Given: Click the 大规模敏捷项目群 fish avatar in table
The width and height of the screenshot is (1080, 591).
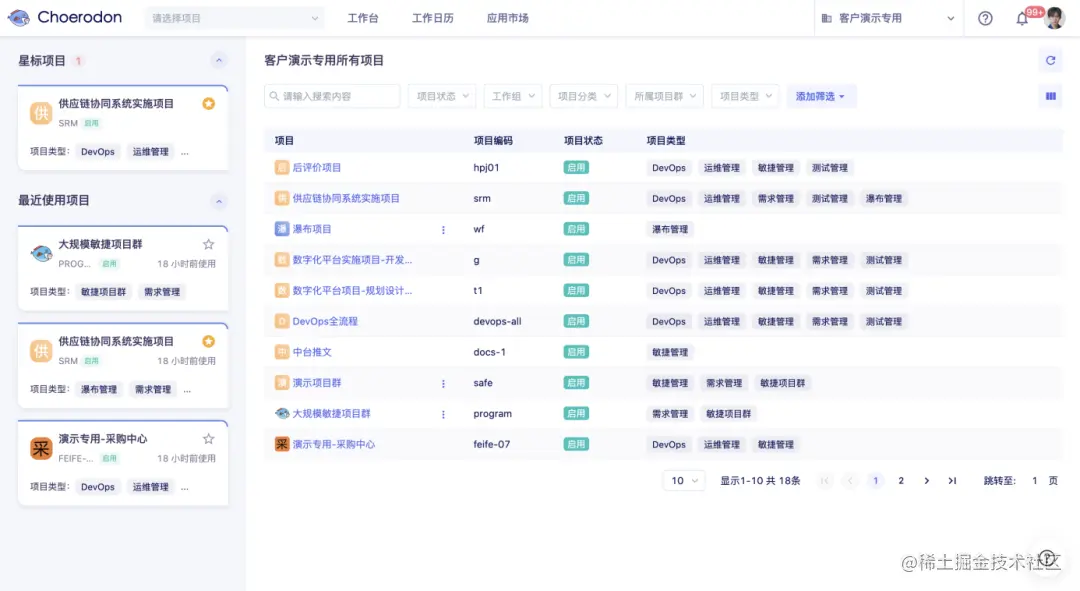Looking at the screenshot, I should [x=282, y=413].
